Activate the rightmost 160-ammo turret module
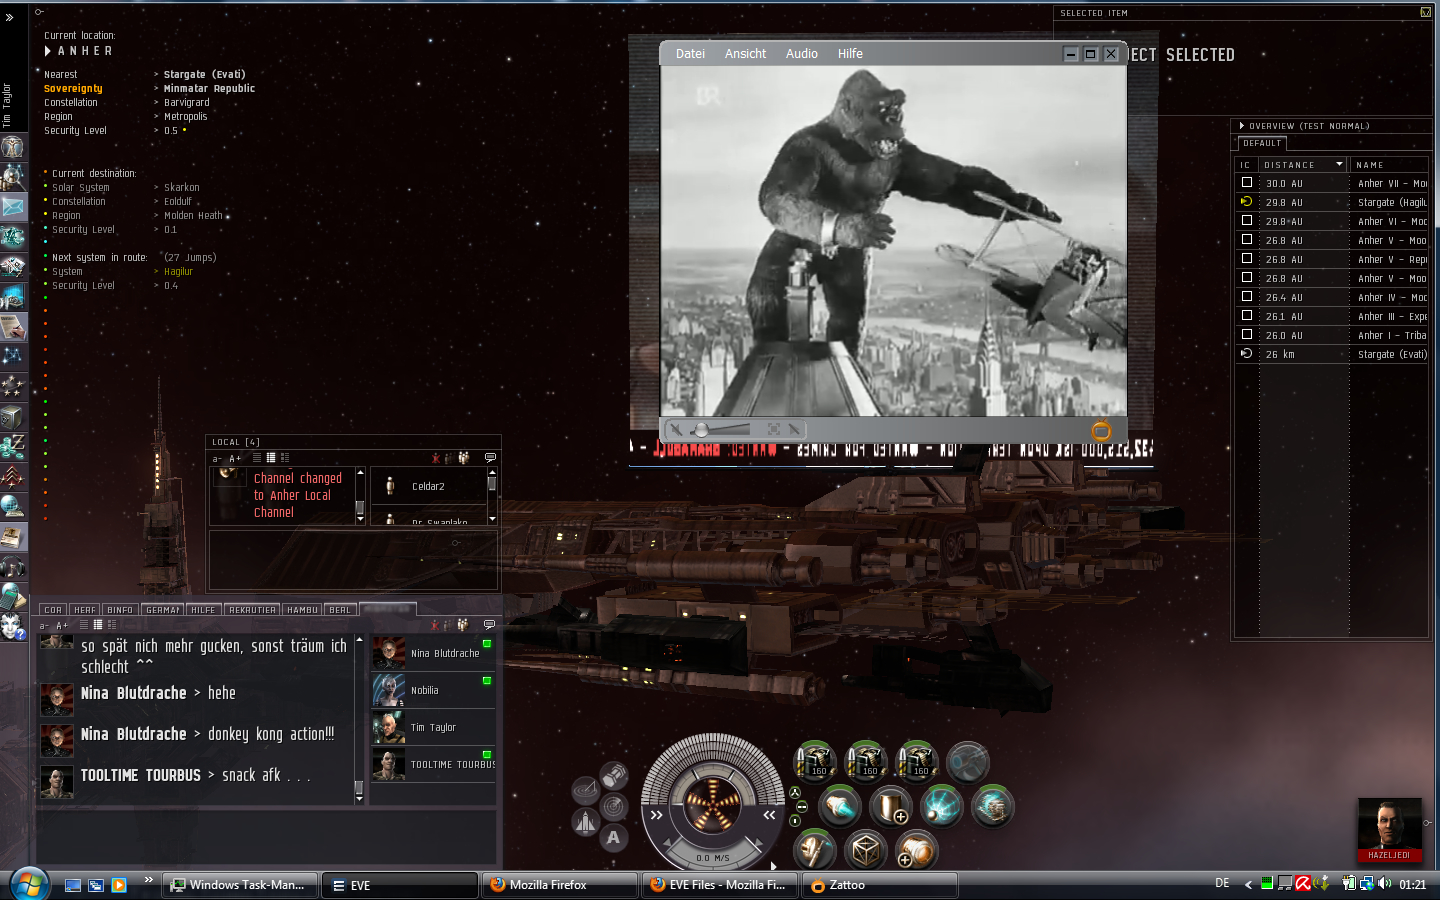 pos(917,762)
